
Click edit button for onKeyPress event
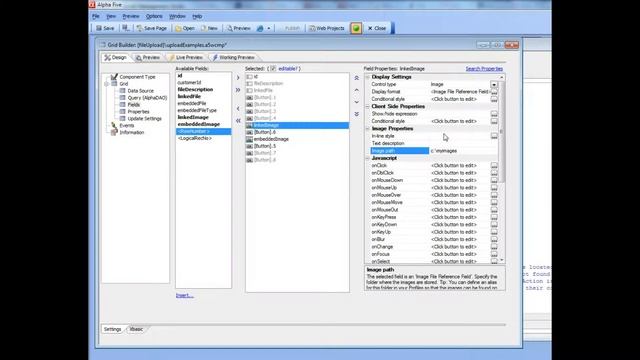[494, 217]
